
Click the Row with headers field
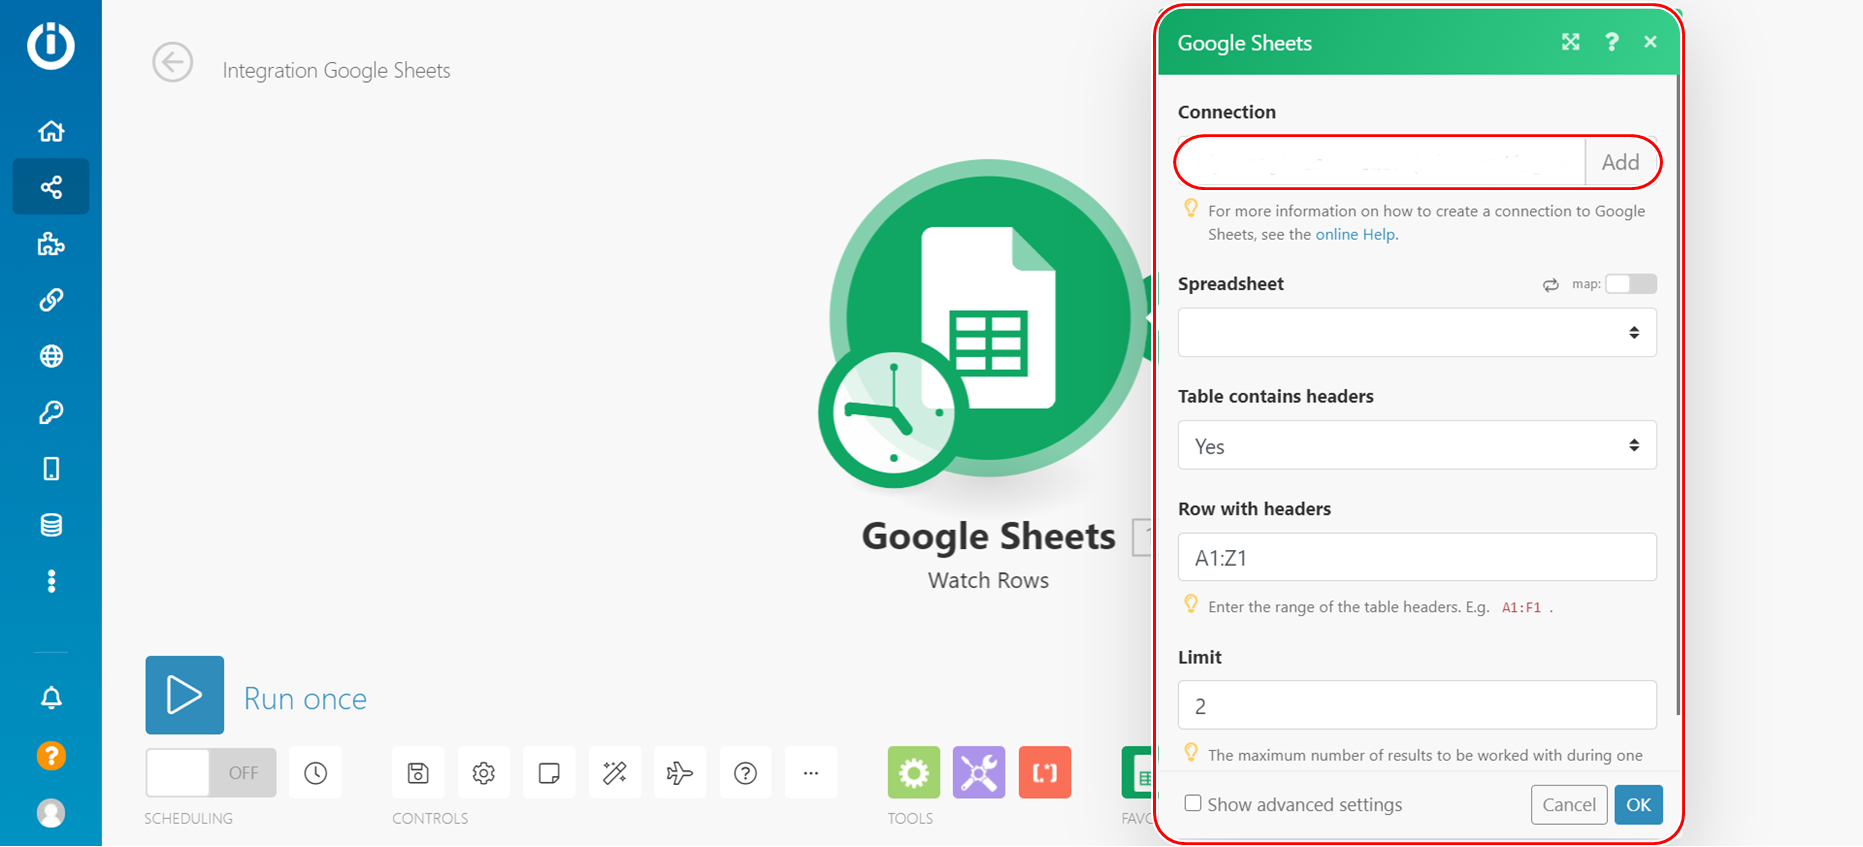coord(1417,557)
